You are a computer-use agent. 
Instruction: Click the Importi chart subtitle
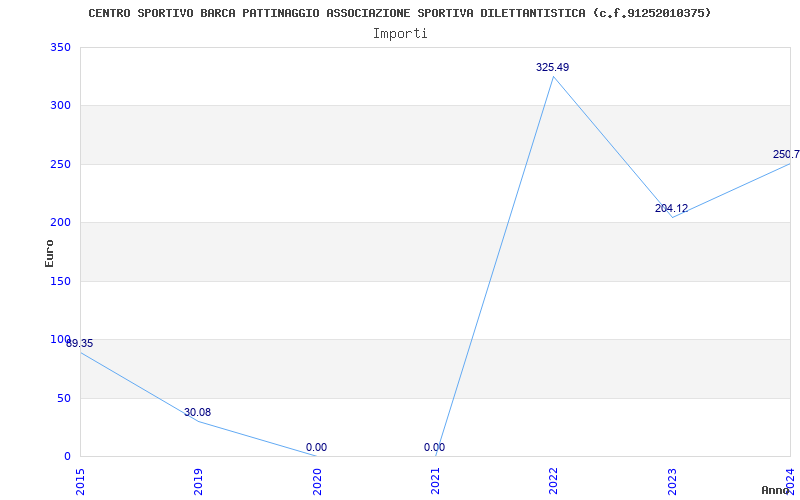(x=400, y=34)
